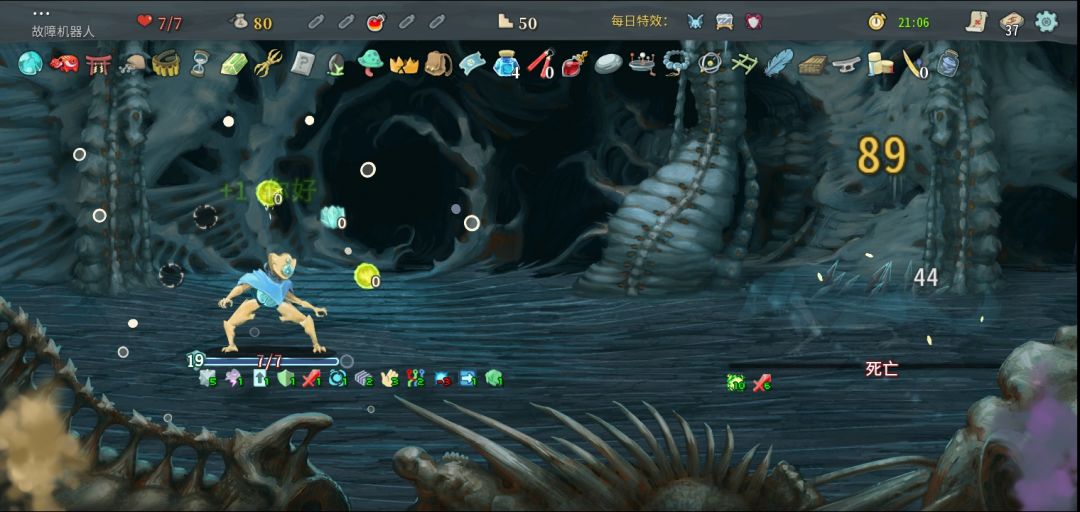The height and width of the screenshot is (512, 1080).
Task: Open the map scroll icon
Action: coord(977,21)
